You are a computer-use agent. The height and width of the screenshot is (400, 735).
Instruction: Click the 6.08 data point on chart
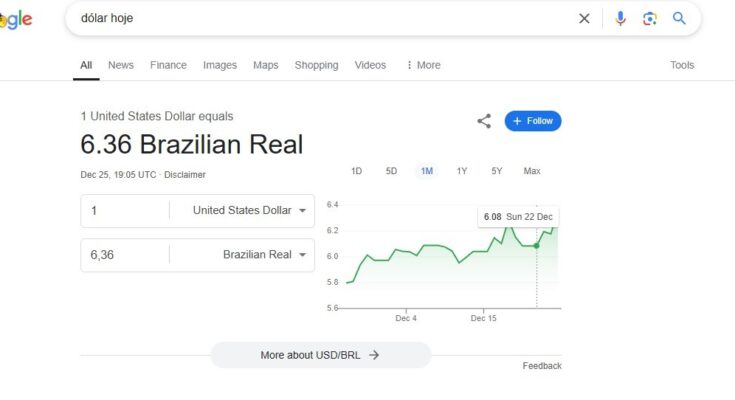point(537,245)
